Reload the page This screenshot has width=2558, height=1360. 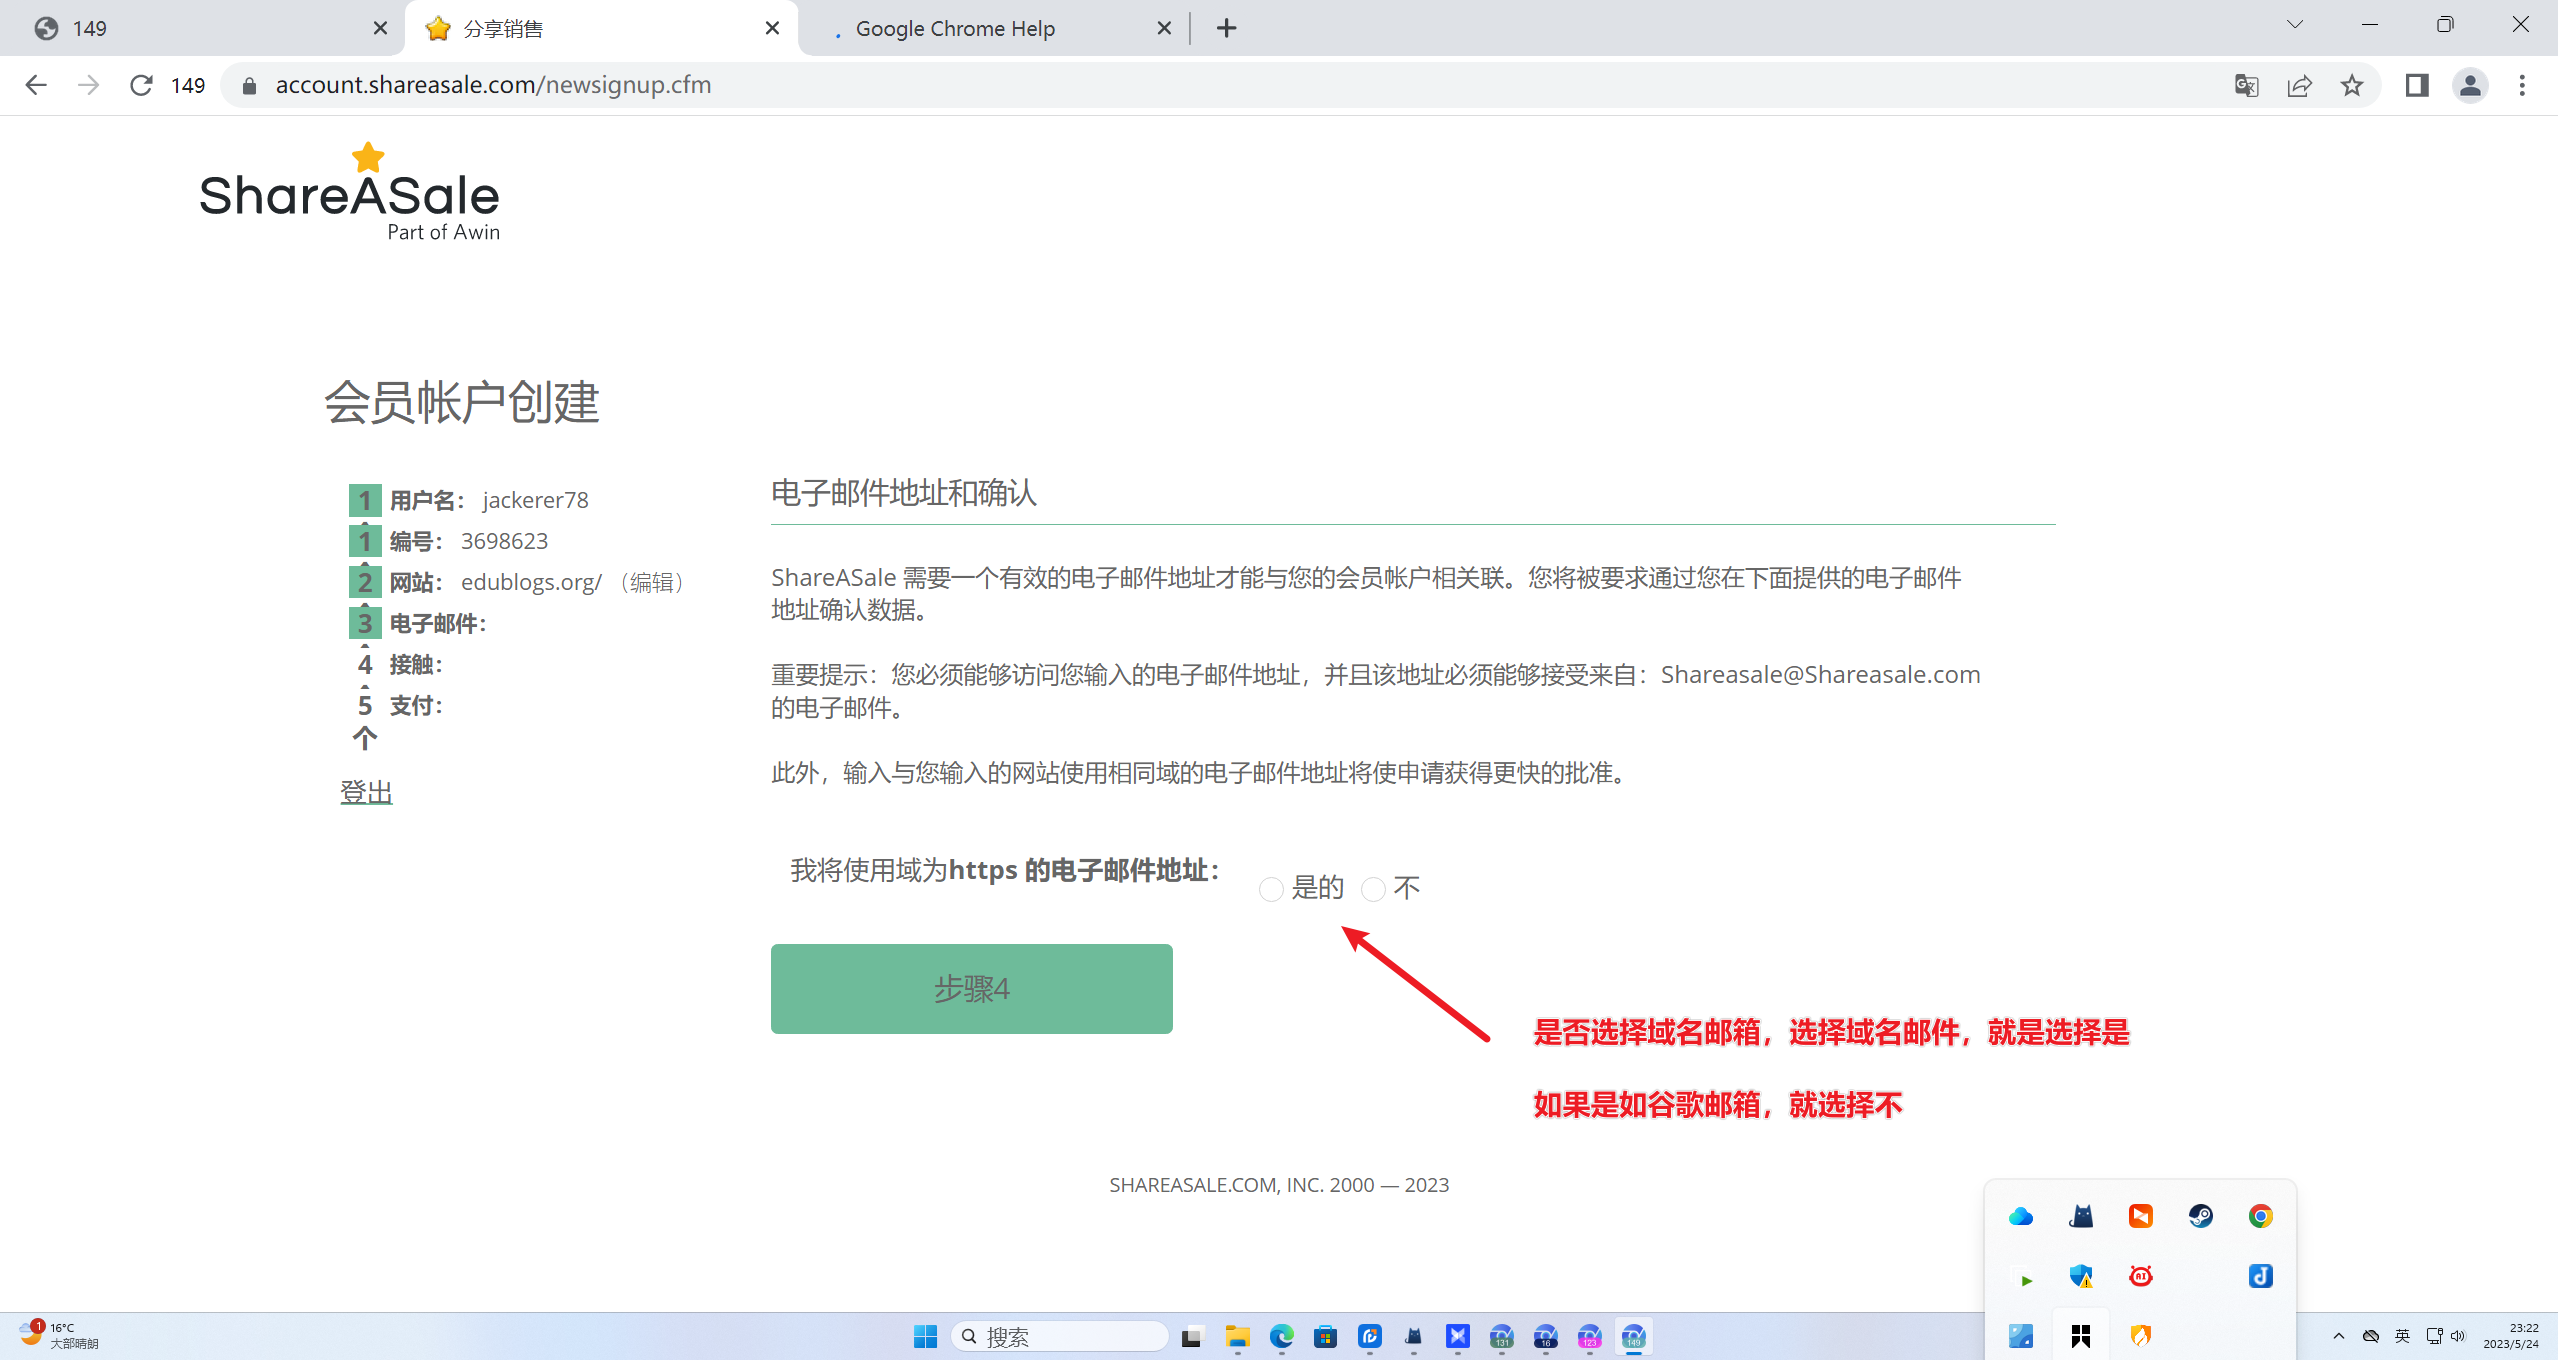[141, 85]
